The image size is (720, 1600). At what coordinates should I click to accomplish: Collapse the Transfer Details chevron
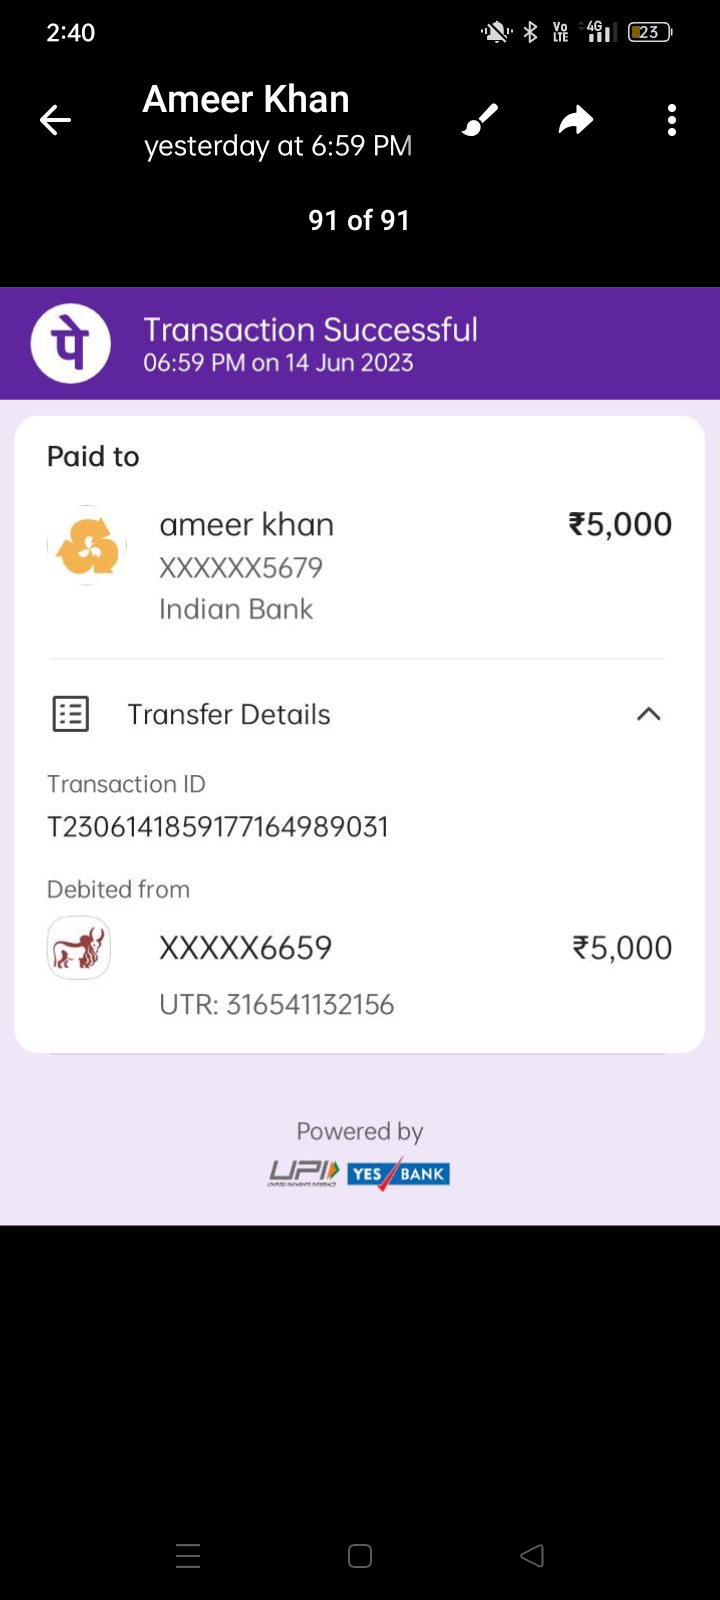point(648,714)
